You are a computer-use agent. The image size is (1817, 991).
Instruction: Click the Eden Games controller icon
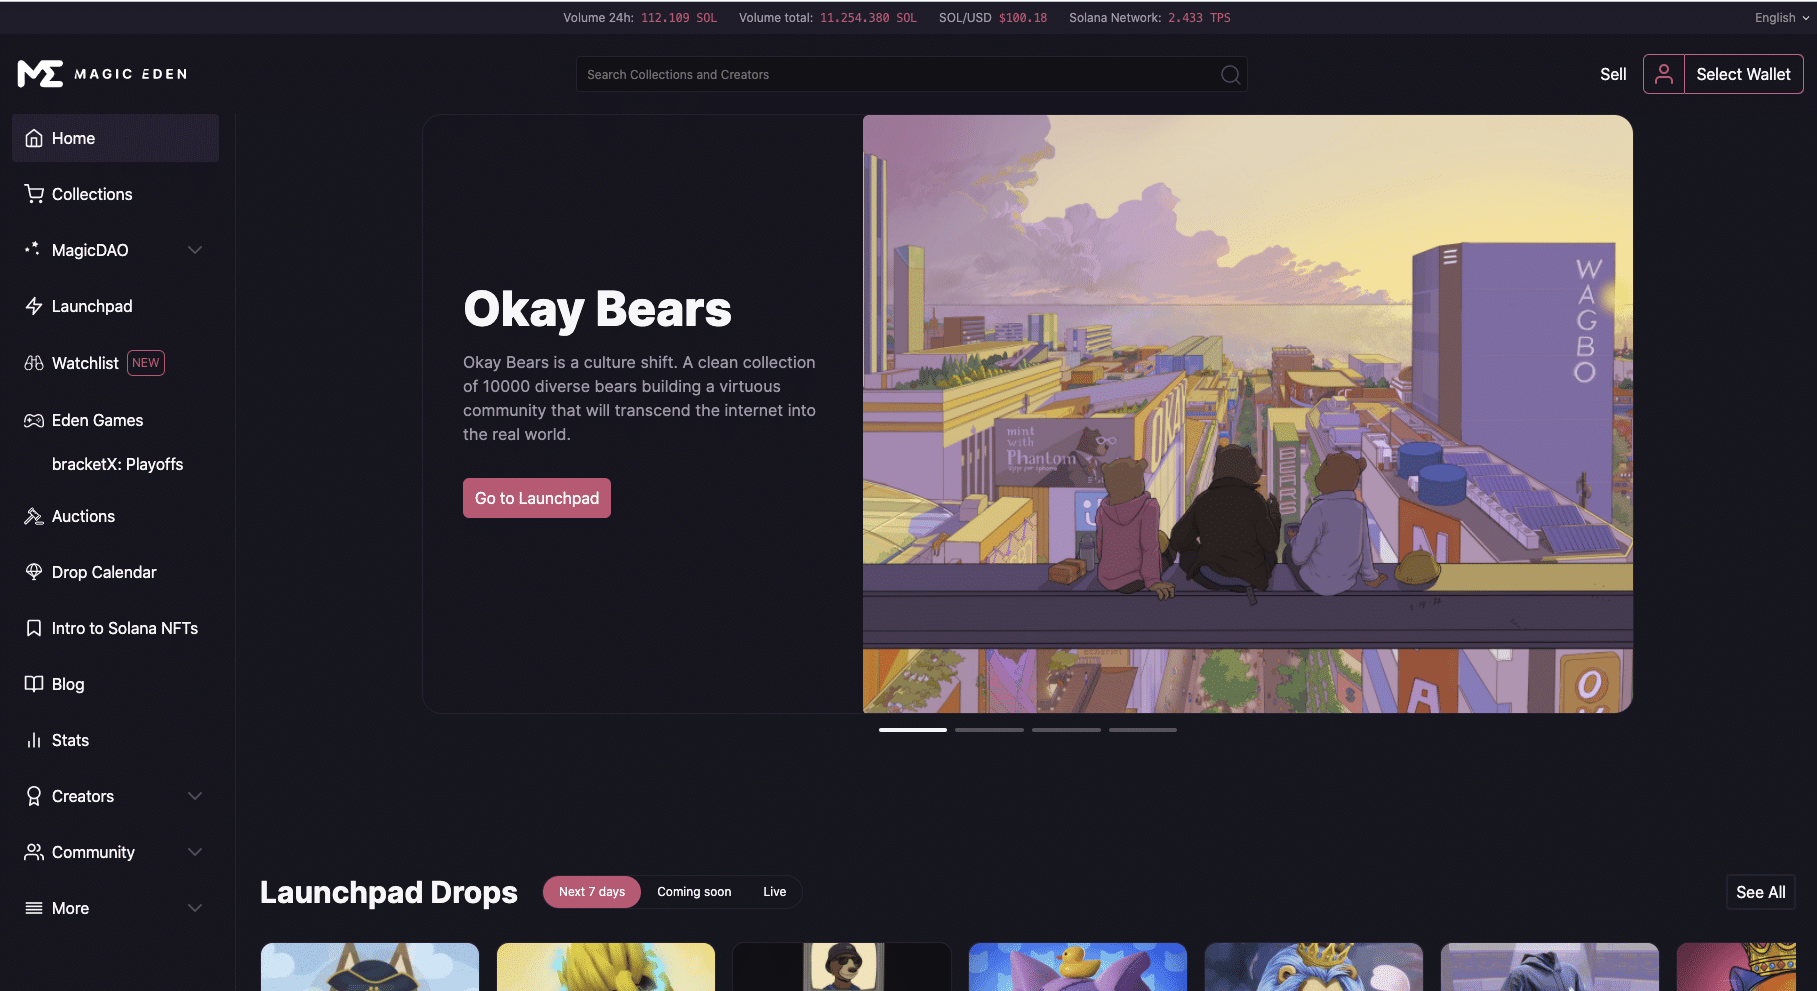34,420
